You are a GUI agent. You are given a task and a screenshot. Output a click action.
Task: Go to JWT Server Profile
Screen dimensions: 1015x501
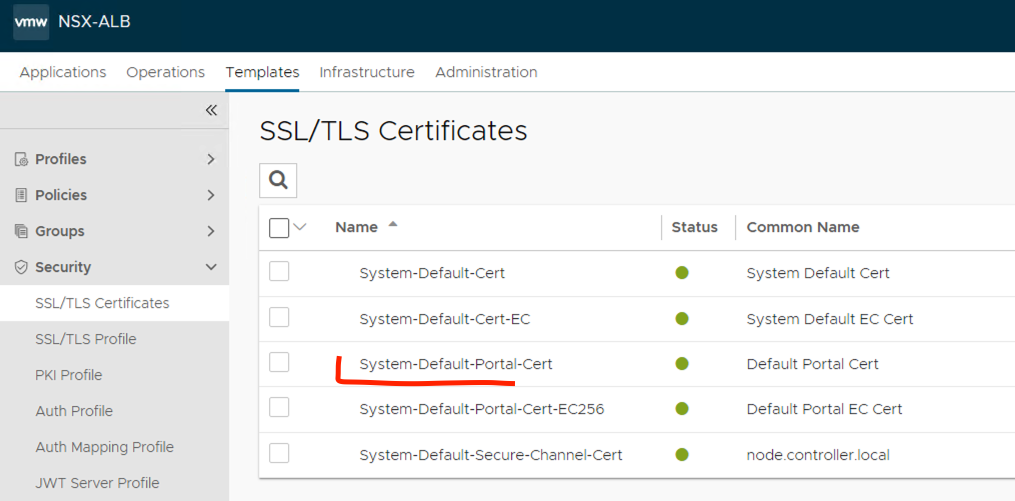point(97,483)
